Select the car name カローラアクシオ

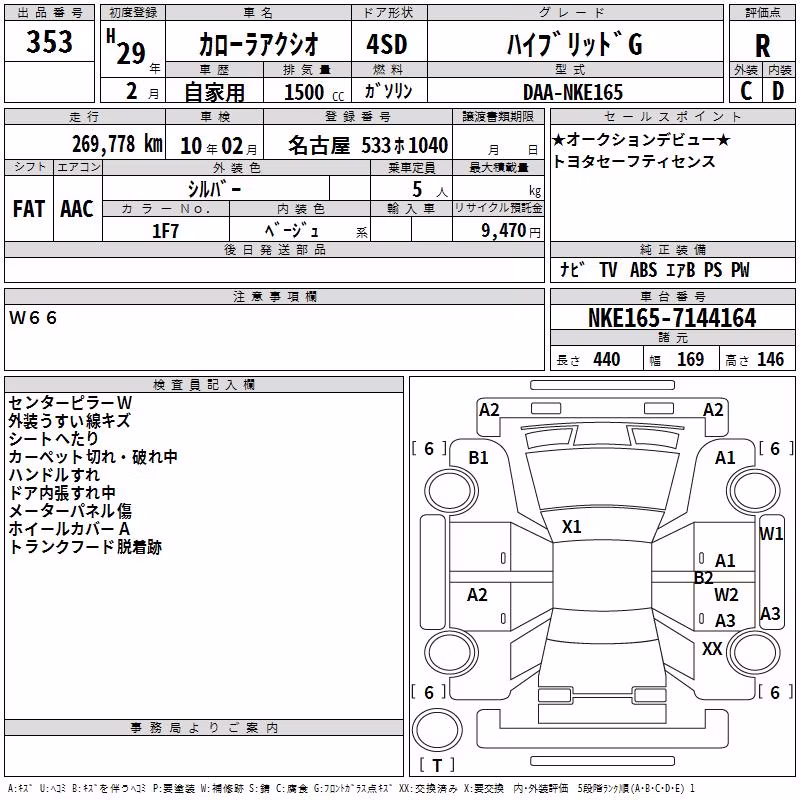(x=258, y=44)
